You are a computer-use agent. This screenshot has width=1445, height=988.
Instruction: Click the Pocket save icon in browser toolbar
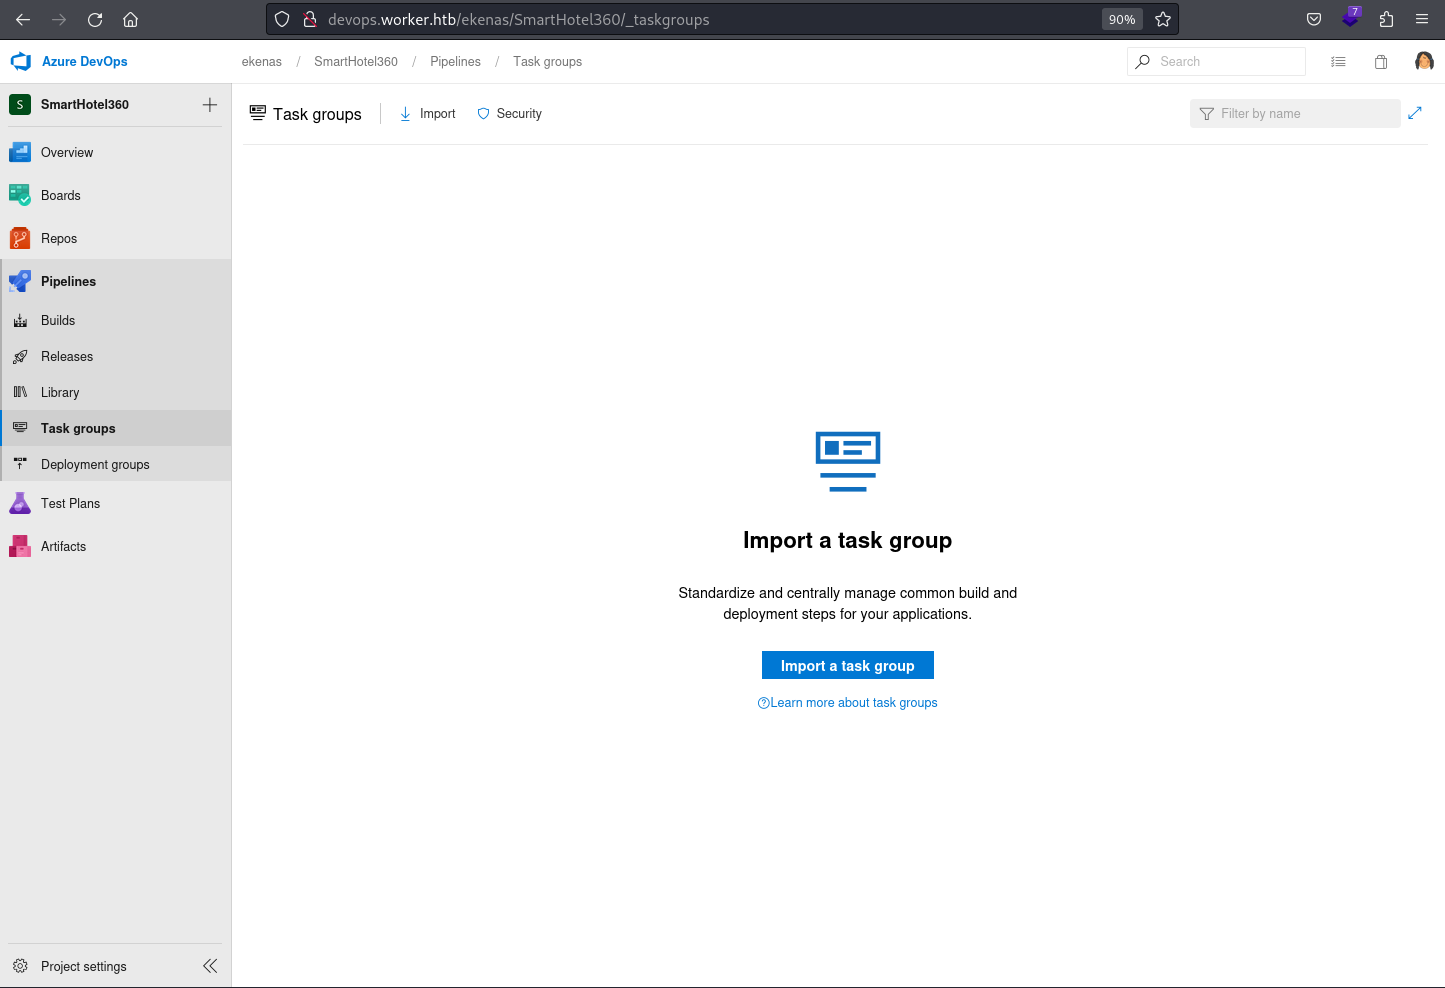(1314, 19)
